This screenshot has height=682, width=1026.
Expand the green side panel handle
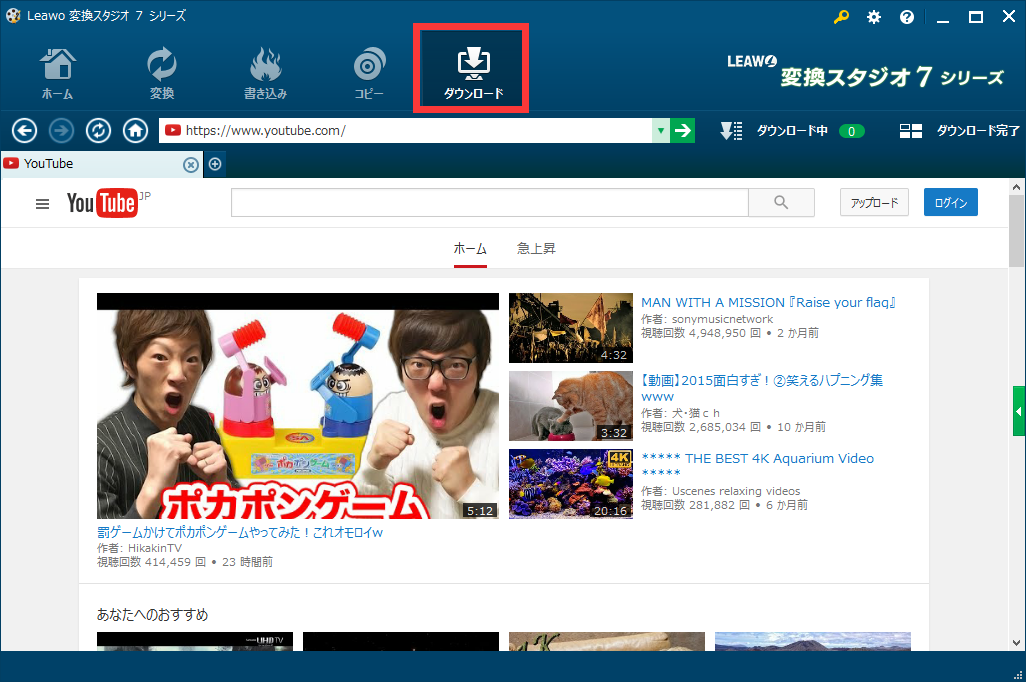click(x=1019, y=411)
